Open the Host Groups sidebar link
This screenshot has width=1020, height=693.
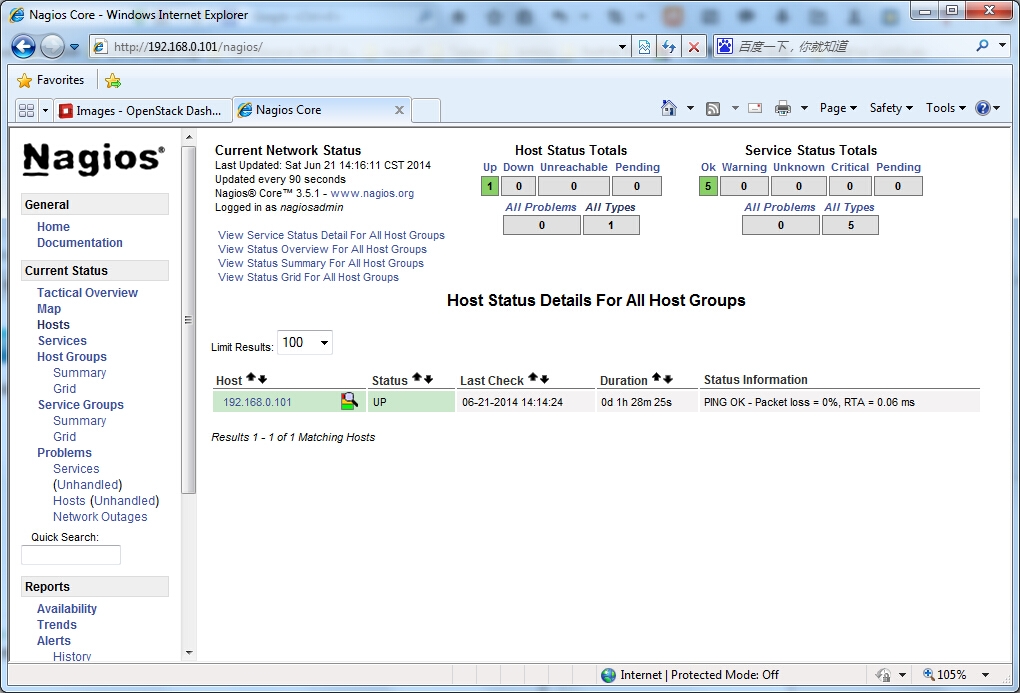pos(72,357)
